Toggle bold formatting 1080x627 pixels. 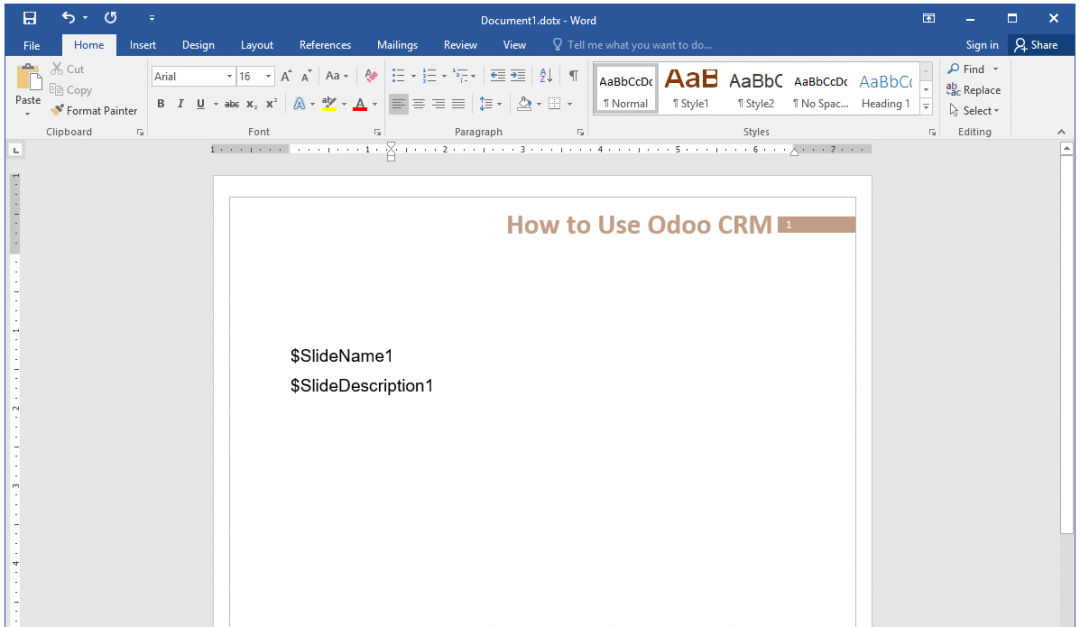(160, 103)
